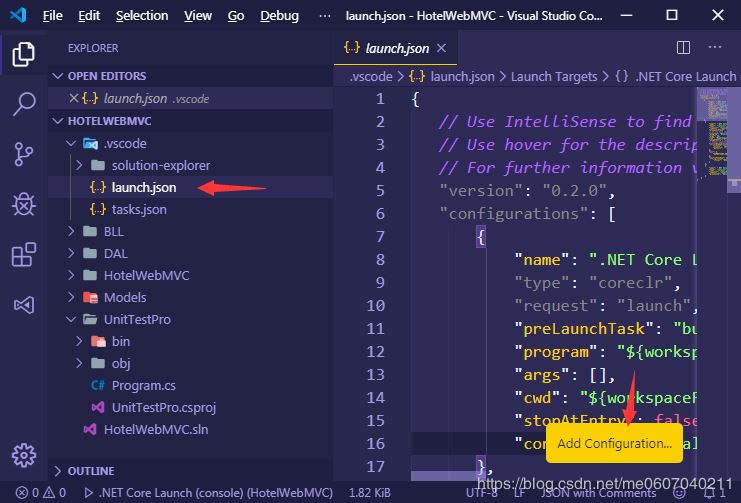This screenshot has height=503, width=741.
Task: Click the minimap code overview
Action: tap(718, 130)
